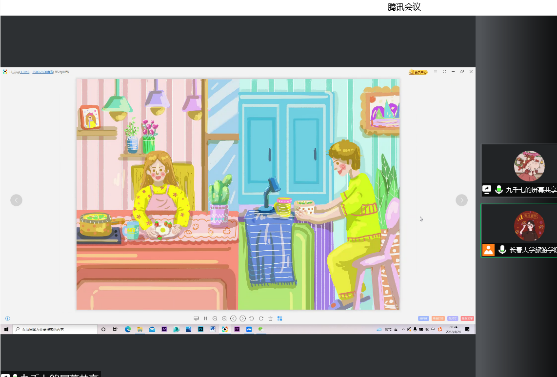Click the second participant's microphone icon
The image size is (557, 377).
click(502, 250)
